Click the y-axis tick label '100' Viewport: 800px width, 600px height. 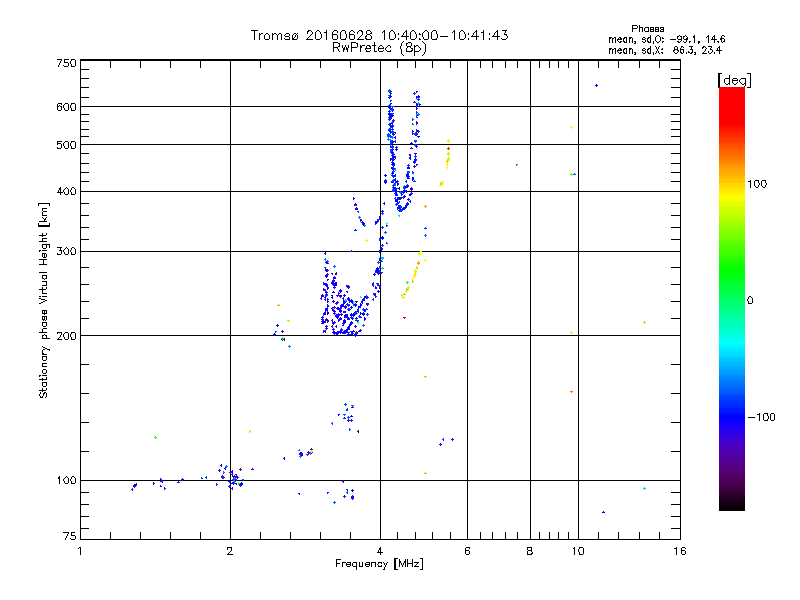[66, 480]
